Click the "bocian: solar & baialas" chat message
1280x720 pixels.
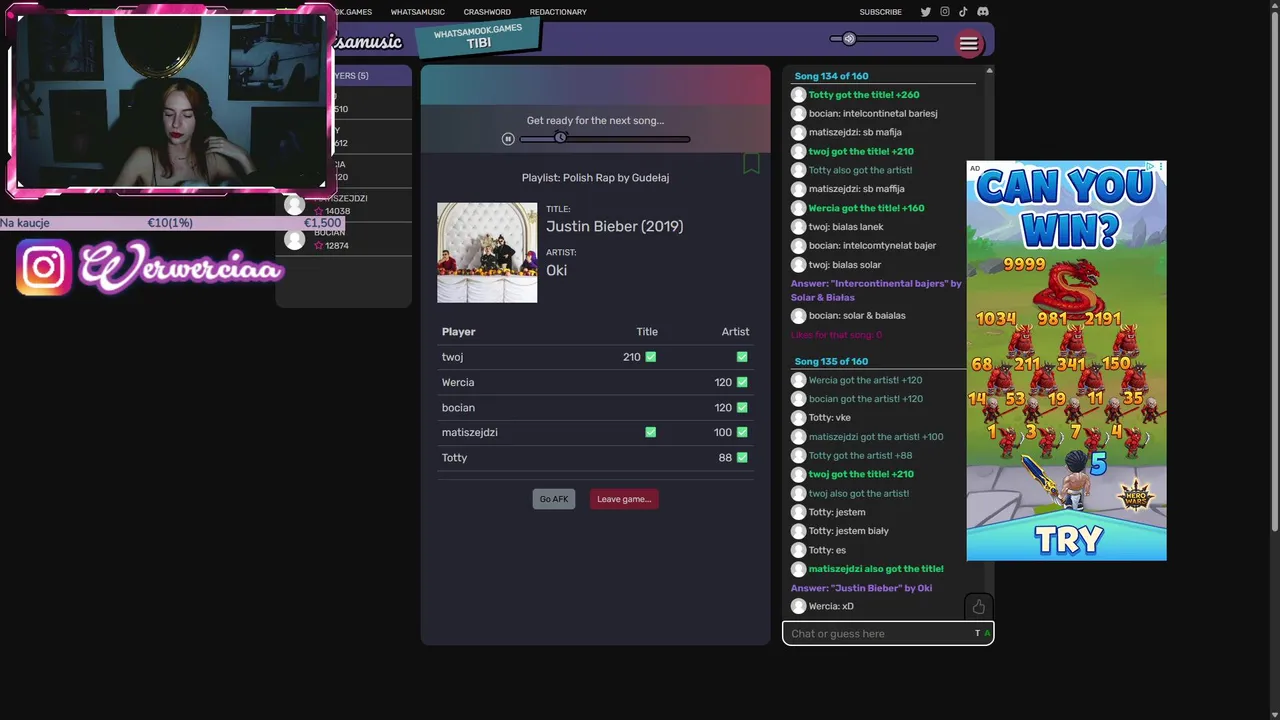coord(857,316)
